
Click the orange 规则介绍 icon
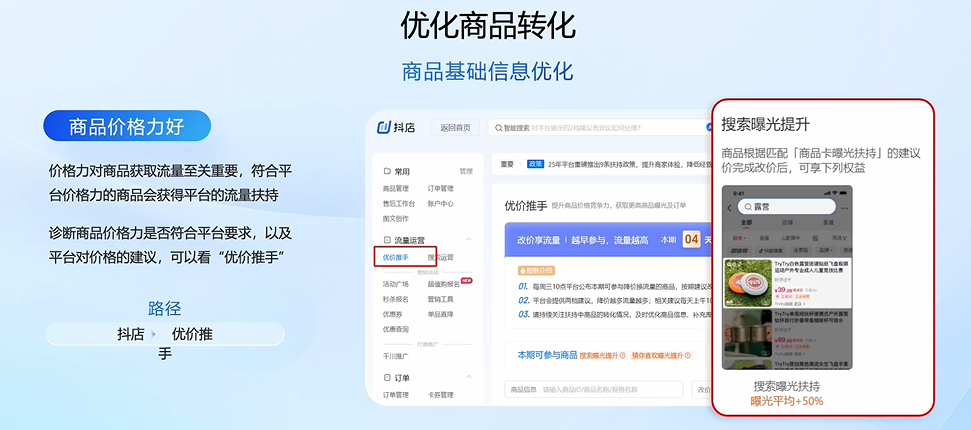click(x=521, y=270)
